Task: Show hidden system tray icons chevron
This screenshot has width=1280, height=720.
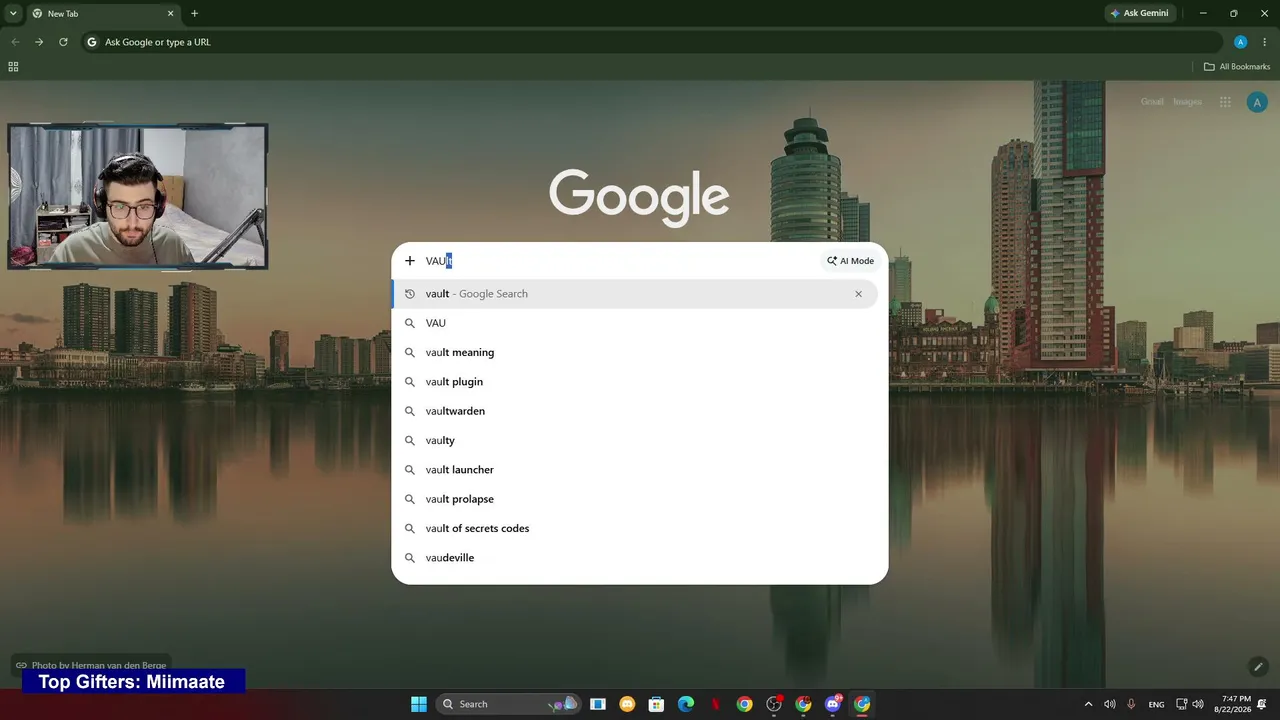Action: (x=1089, y=704)
